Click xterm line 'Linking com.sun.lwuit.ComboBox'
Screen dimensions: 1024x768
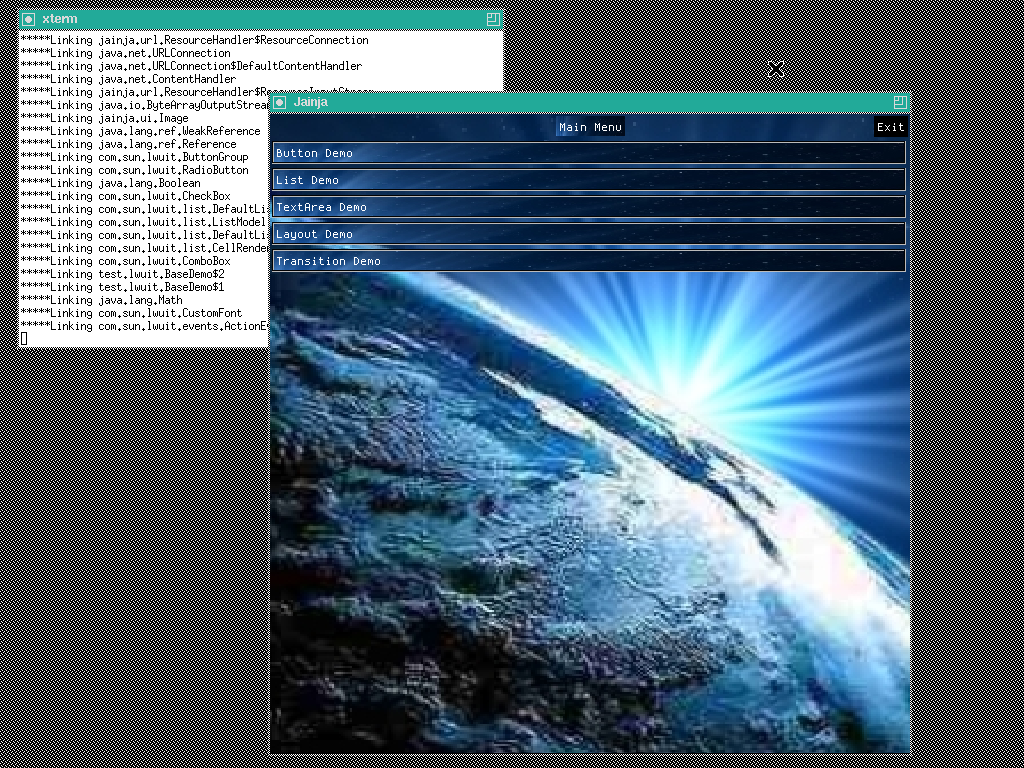[125, 261]
